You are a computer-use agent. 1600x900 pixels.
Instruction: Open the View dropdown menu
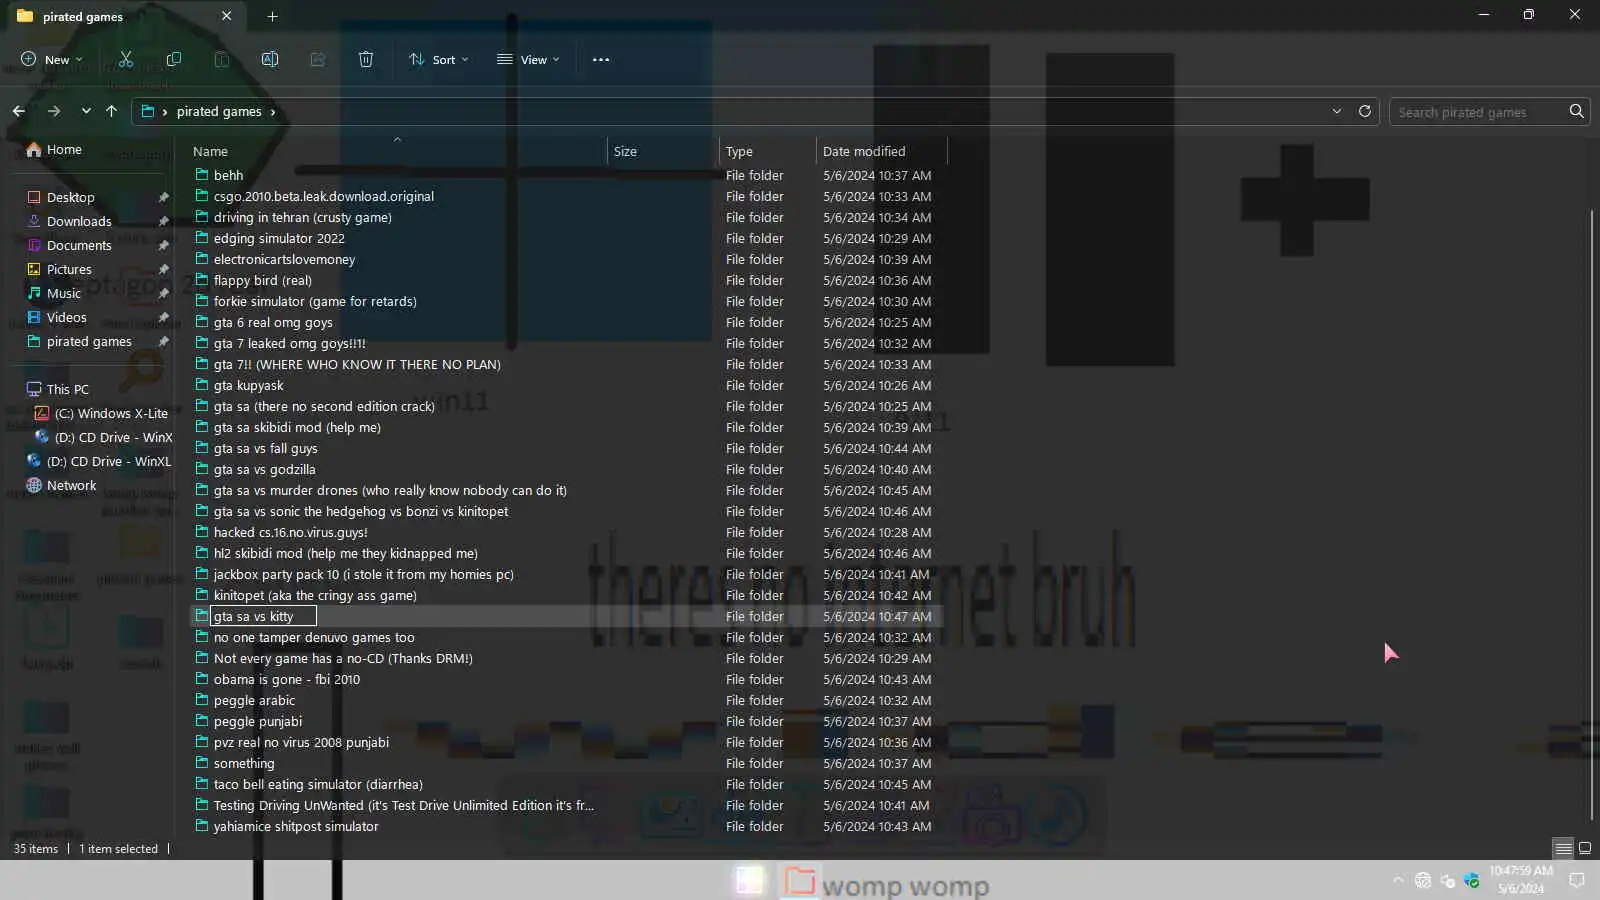(529, 59)
